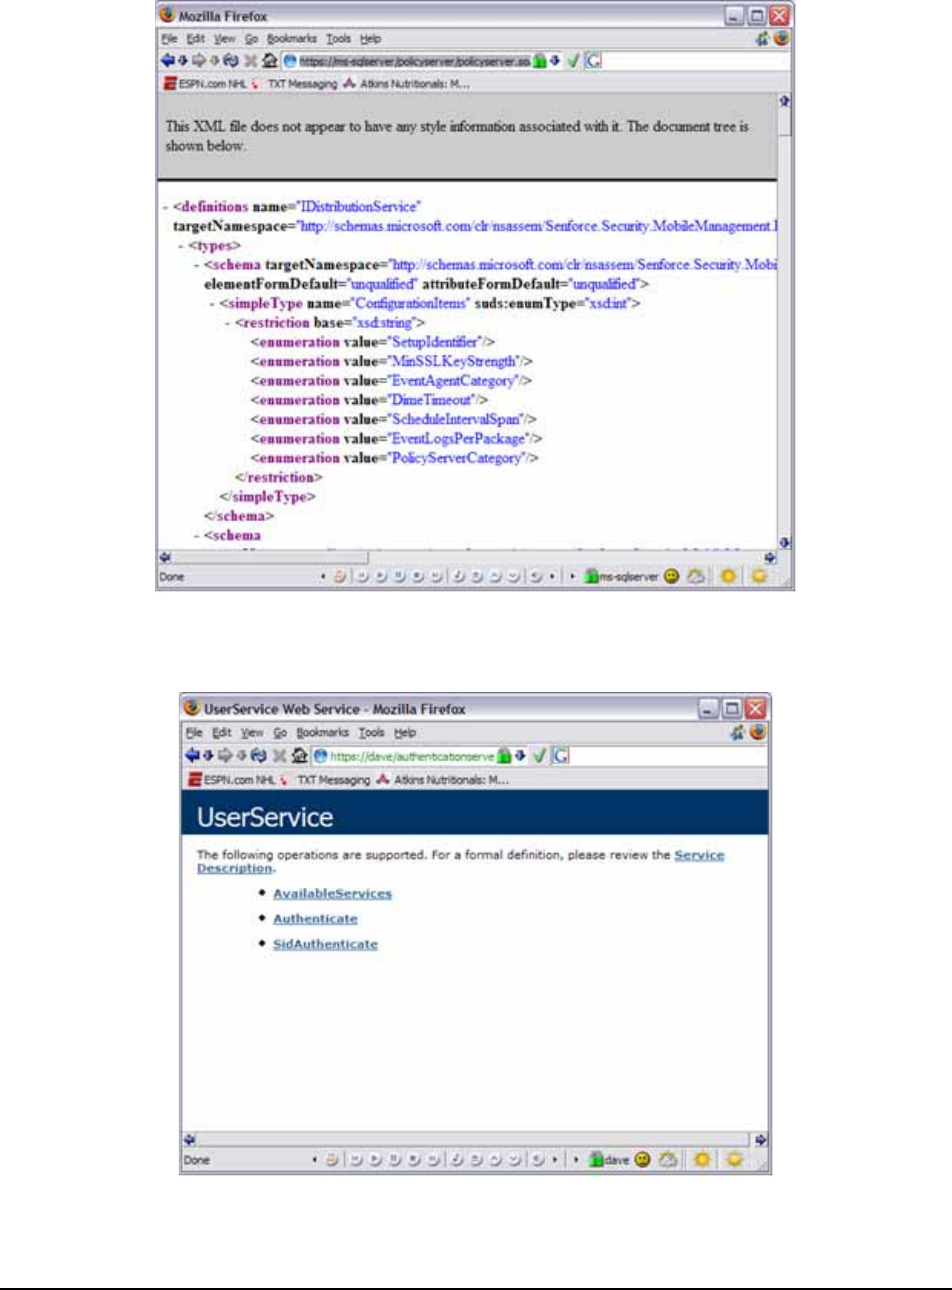Click Reload icon in top Firefox window
The height and width of the screenshot is (1290, 952).
231,60
